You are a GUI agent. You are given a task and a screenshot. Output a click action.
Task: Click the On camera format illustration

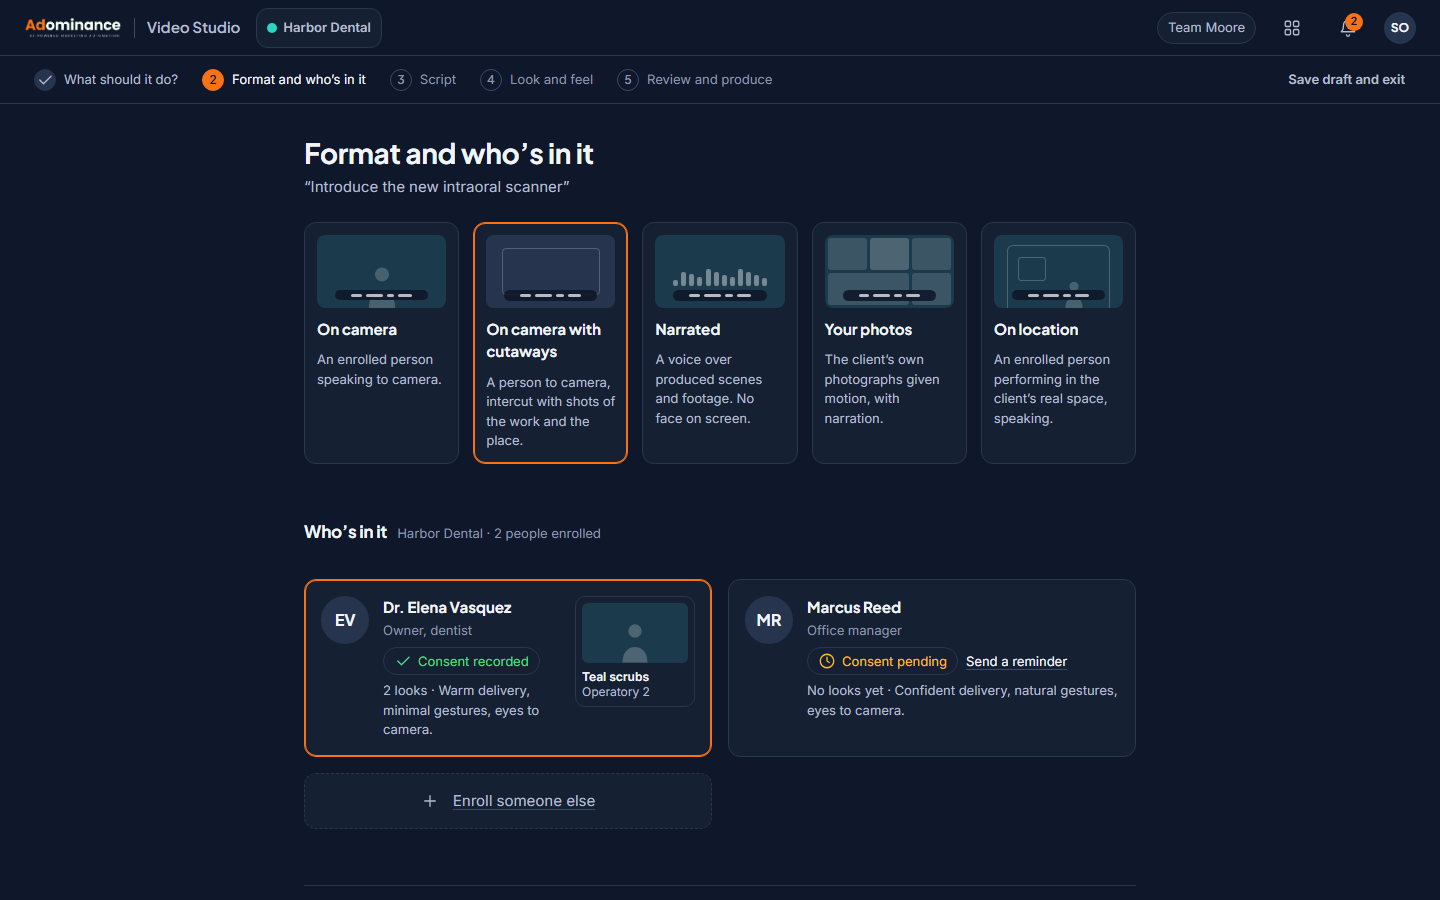click(381, 271)
